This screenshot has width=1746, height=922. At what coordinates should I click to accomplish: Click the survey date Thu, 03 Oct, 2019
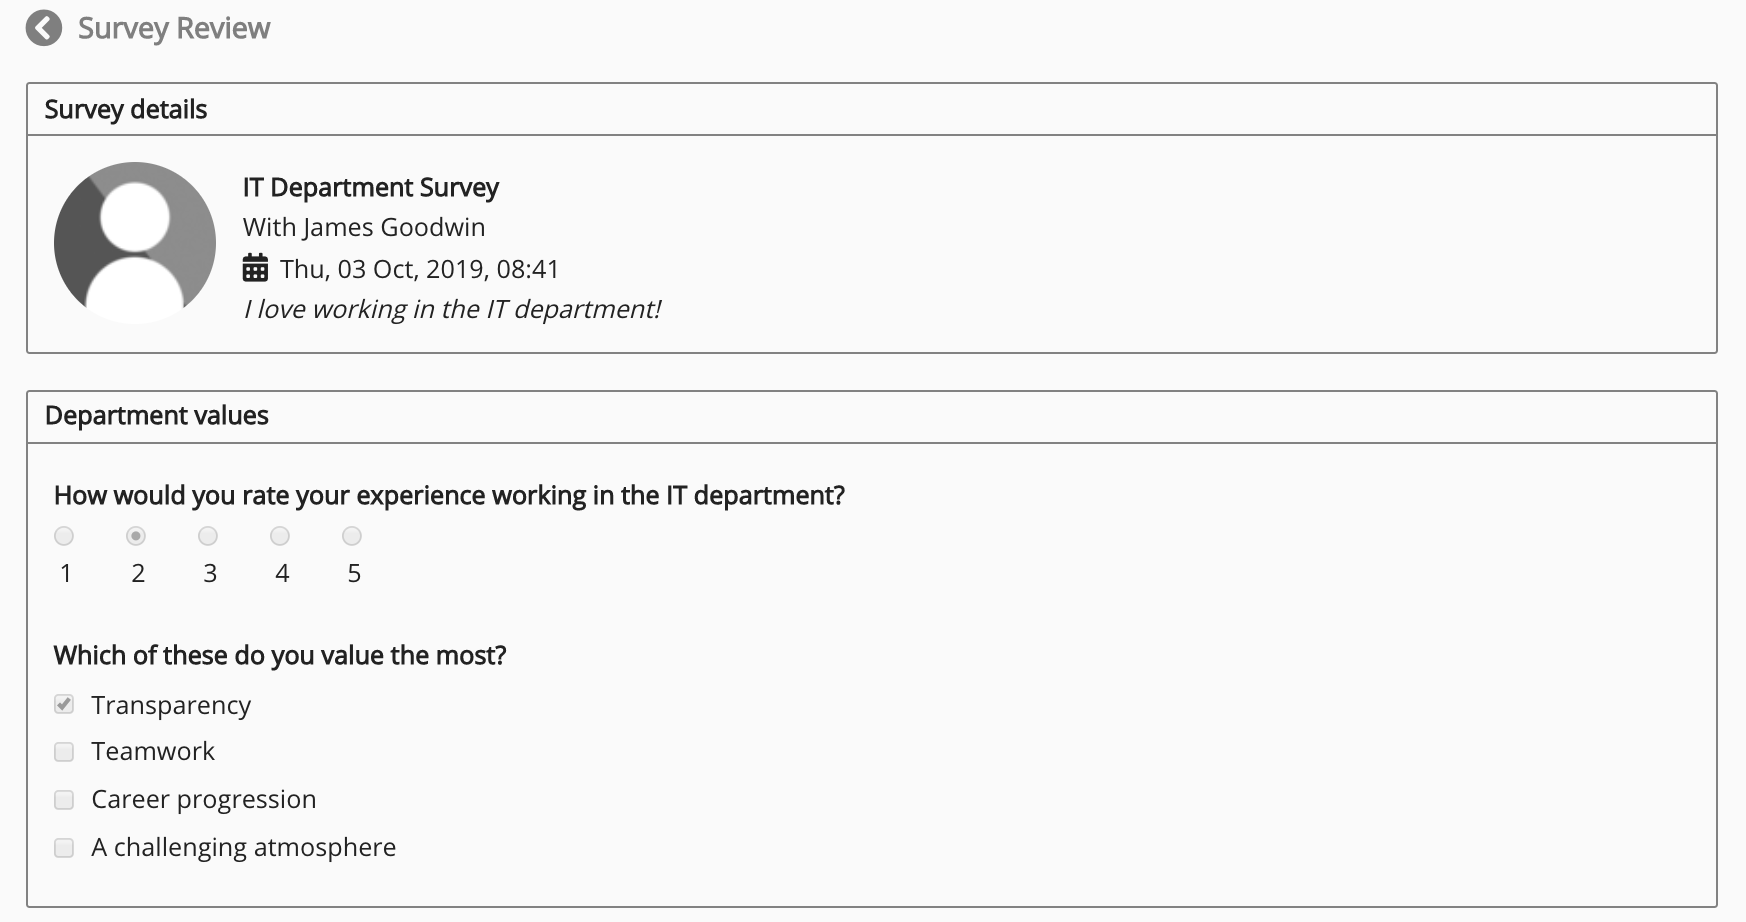coord(419,269)
